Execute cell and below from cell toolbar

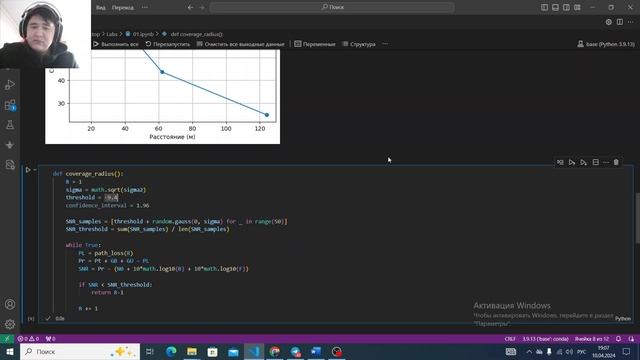pos(584,162)
